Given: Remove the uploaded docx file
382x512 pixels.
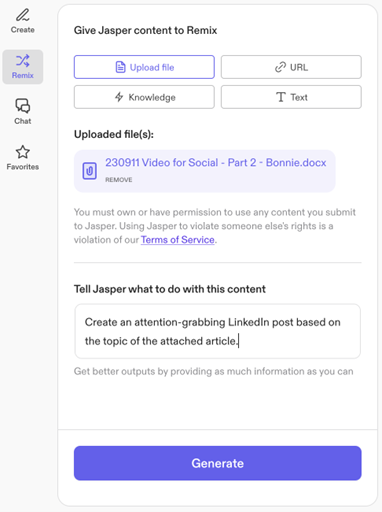Looking at the screenshot, I should 119,180.
